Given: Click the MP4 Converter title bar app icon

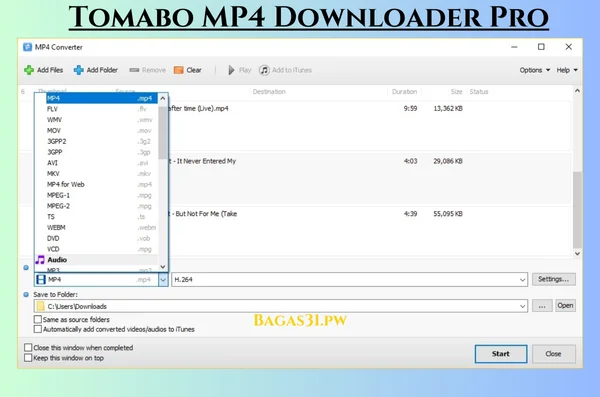Looking at the screenshot, I should pos(27,47).
